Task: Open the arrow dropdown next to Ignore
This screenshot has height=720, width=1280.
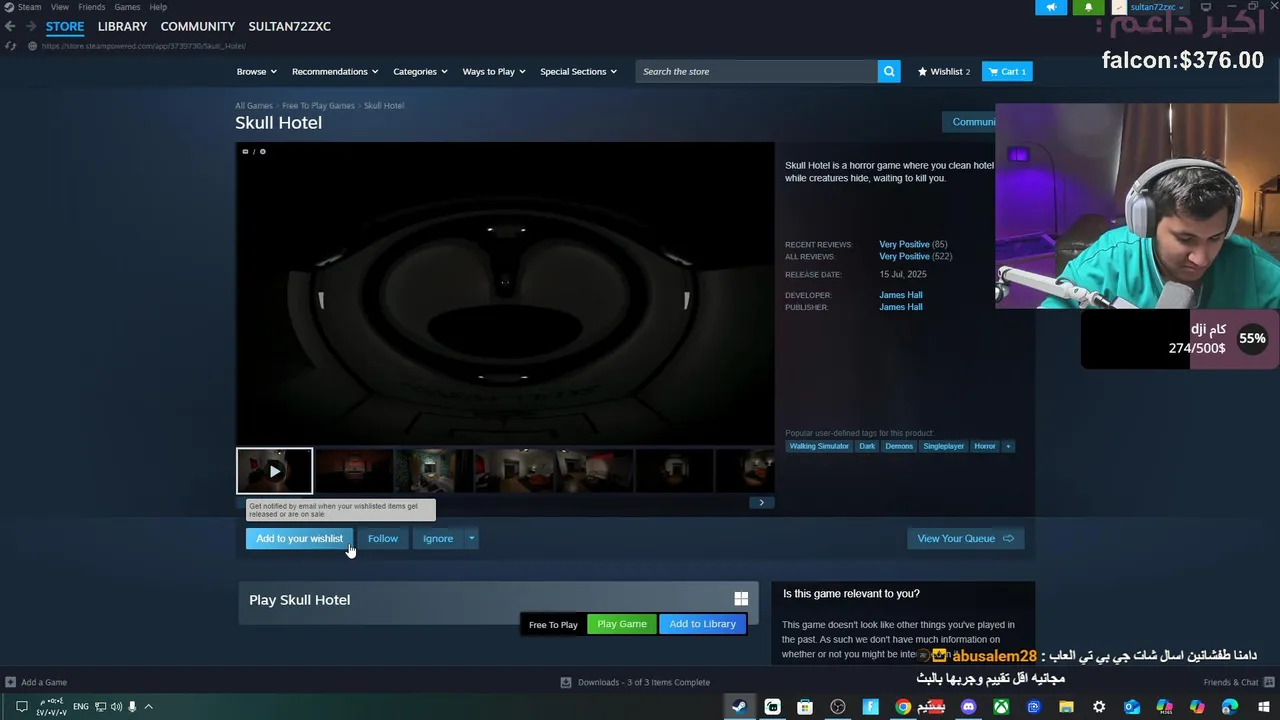Action: 471,538
